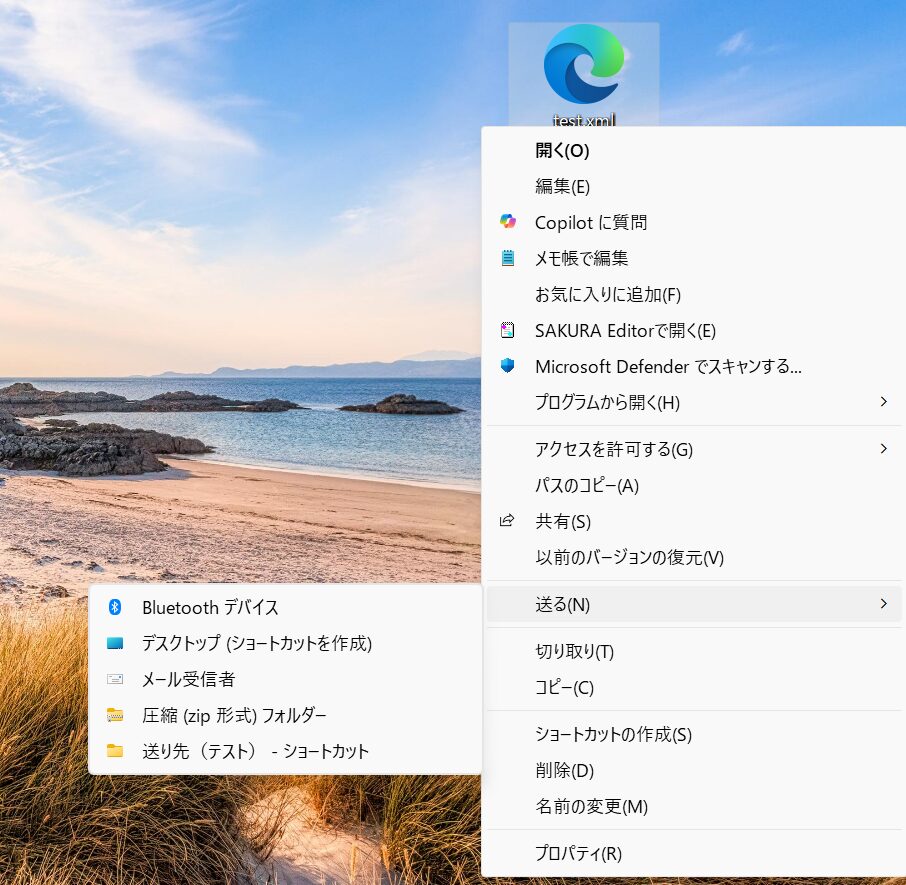906x885 pixels.
Task: Choose コピー(C) from the menu
Action: pyautogui.click(x=694, y=687)
